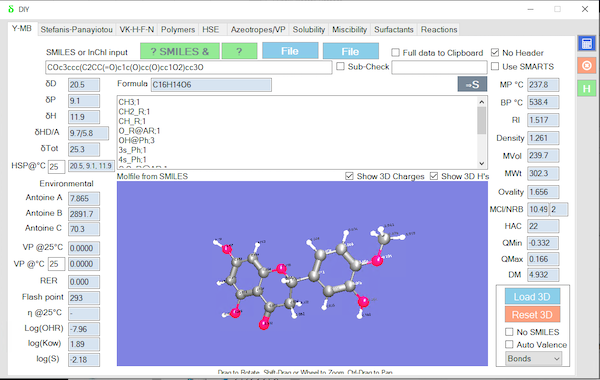Click scroll-down arrow of group list
This screenshot has width=600, height=380.
[482, 163]
